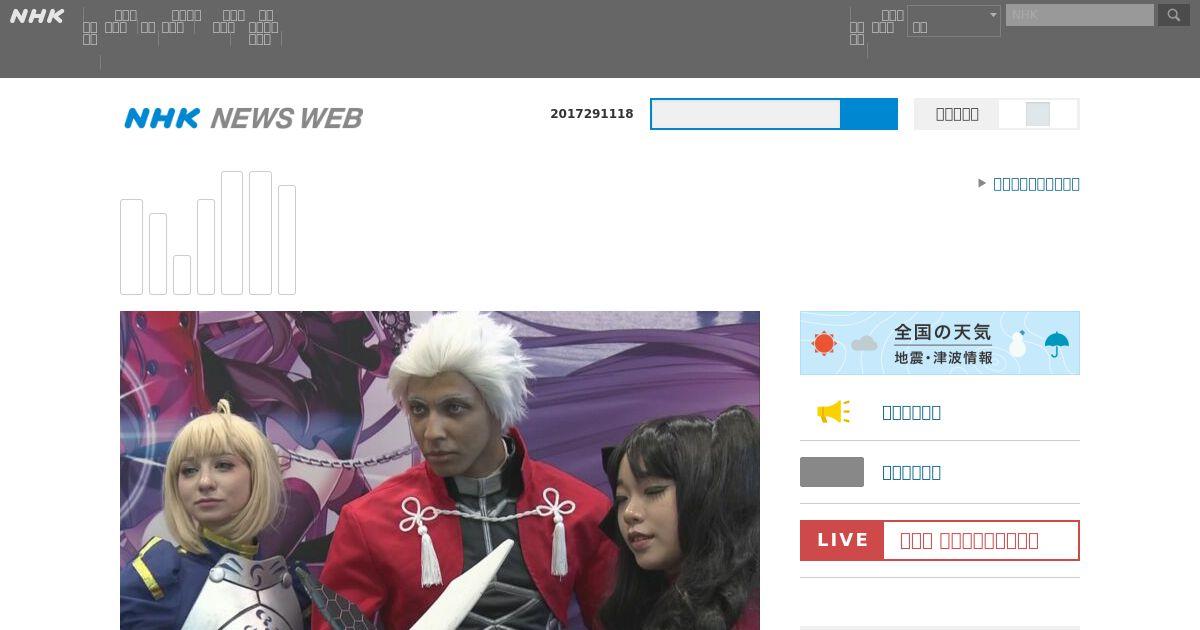Click the gray rectangle icon under the megaphone
This screenshot has width=1200, height=630.
[832, 472]
